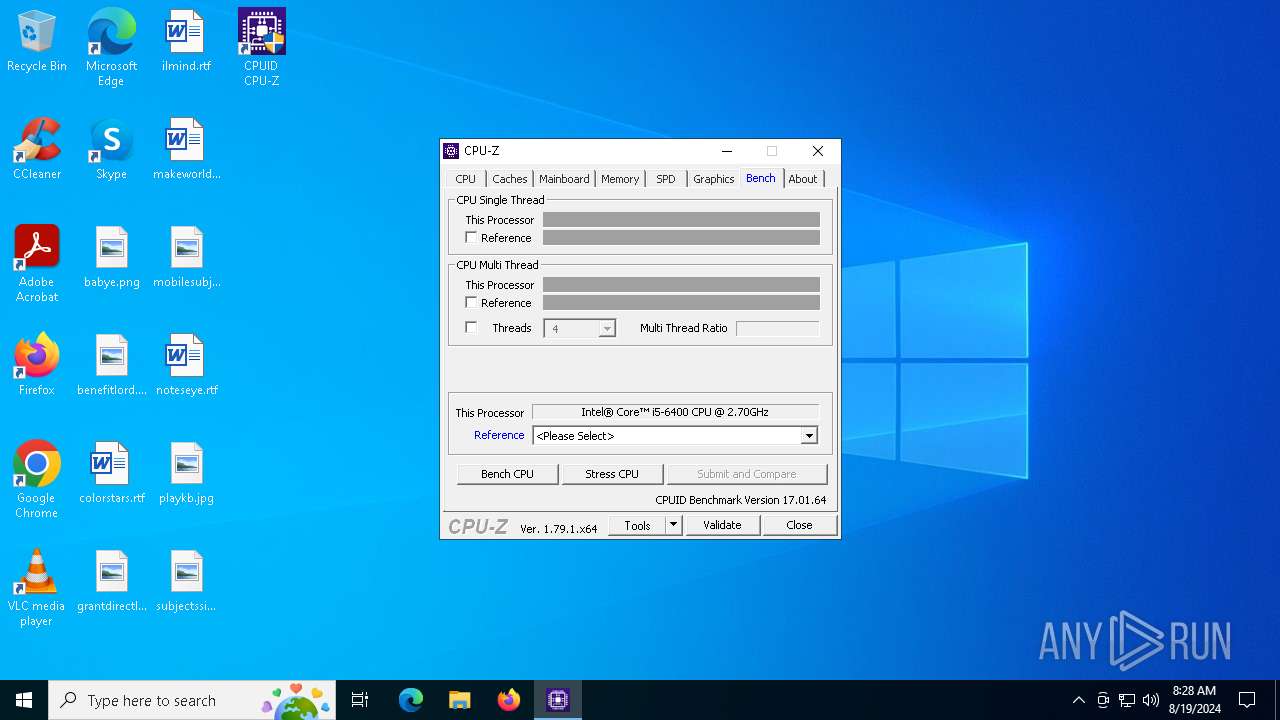Click the Close button in CPU-Z

[x=799, y=525]
